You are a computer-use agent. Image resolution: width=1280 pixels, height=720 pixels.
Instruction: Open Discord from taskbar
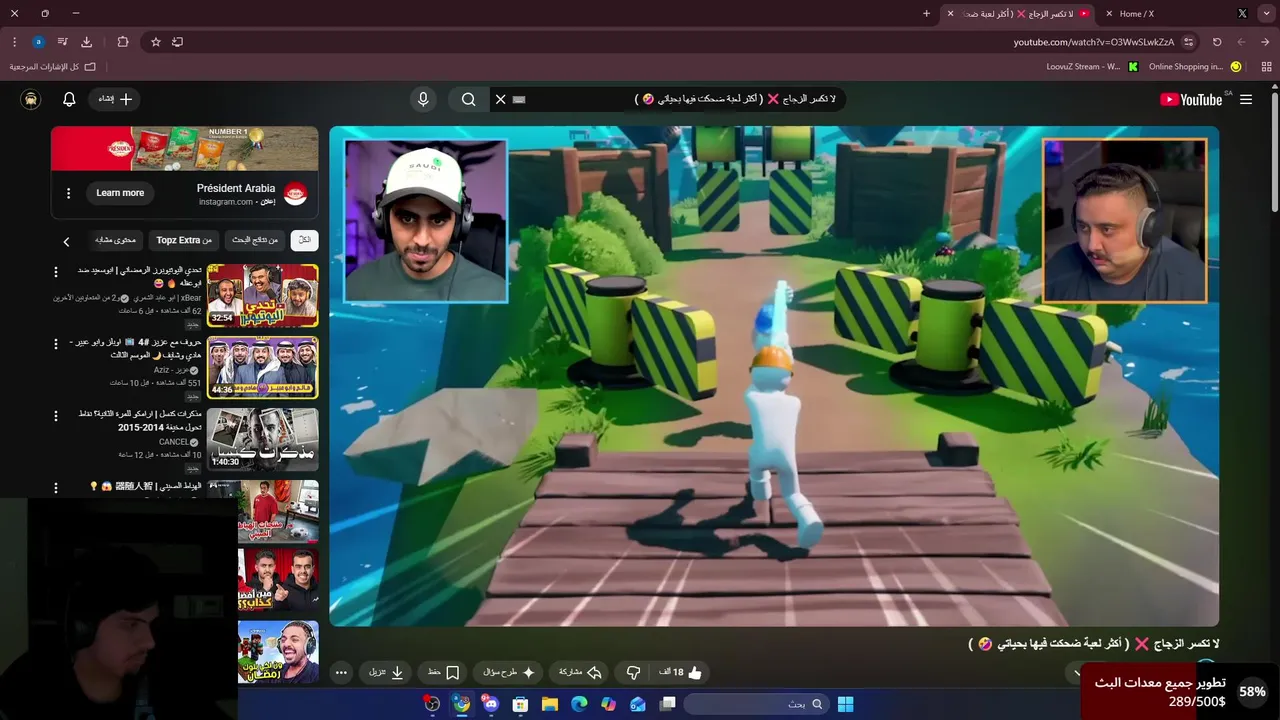(x=490, y=704)
